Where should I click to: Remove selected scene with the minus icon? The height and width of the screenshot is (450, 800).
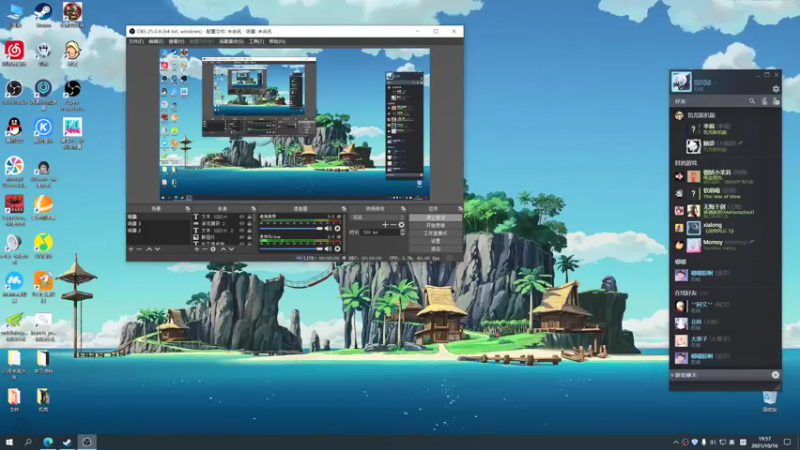point(139,249)
